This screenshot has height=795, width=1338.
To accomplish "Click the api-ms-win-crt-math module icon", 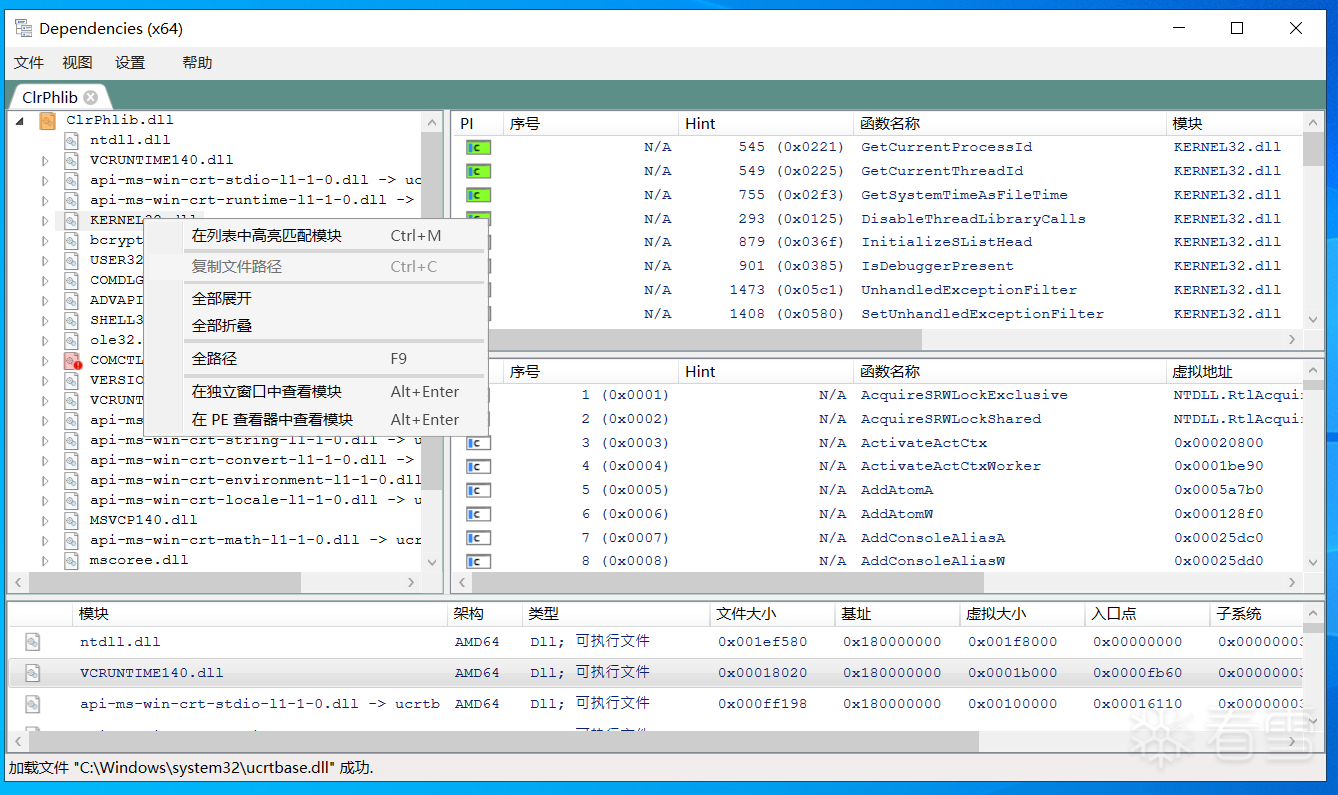I will click(x=71, y=540).
